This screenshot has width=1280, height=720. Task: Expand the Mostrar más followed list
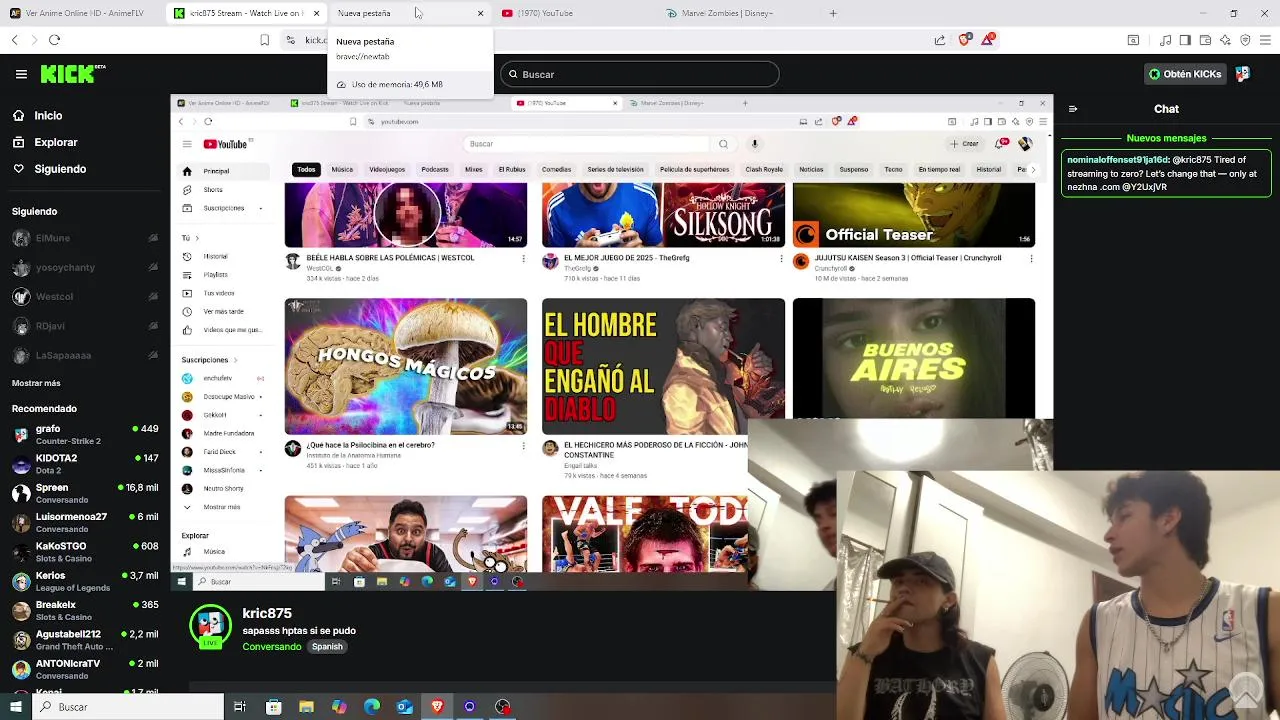[x=36, y=383]
